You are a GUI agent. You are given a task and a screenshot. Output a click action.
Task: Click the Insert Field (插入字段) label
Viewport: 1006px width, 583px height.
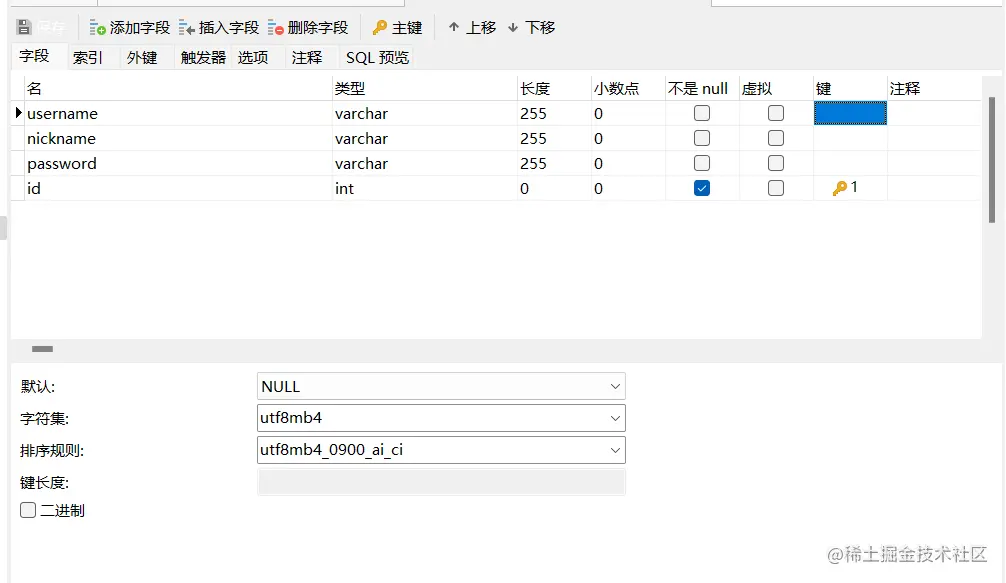[x=229, y=28]
